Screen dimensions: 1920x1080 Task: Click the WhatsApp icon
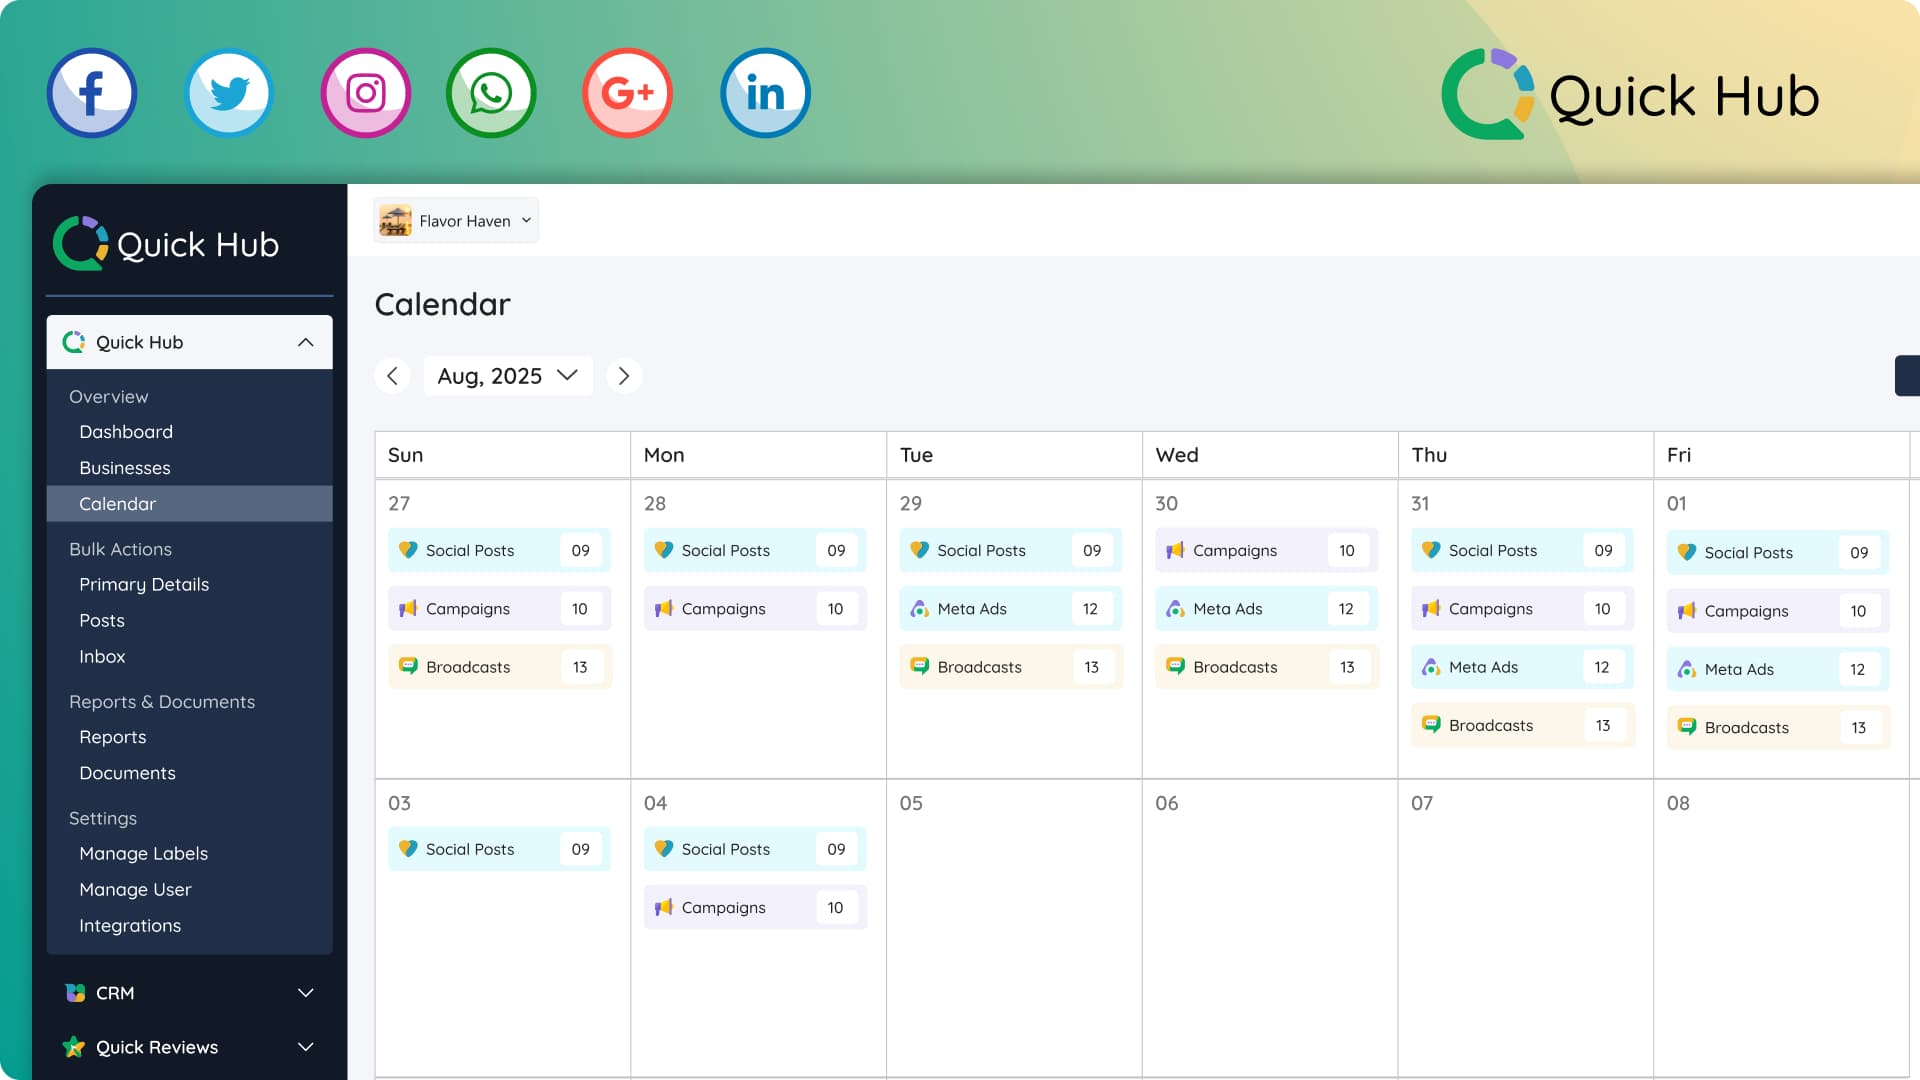(491, 92)
